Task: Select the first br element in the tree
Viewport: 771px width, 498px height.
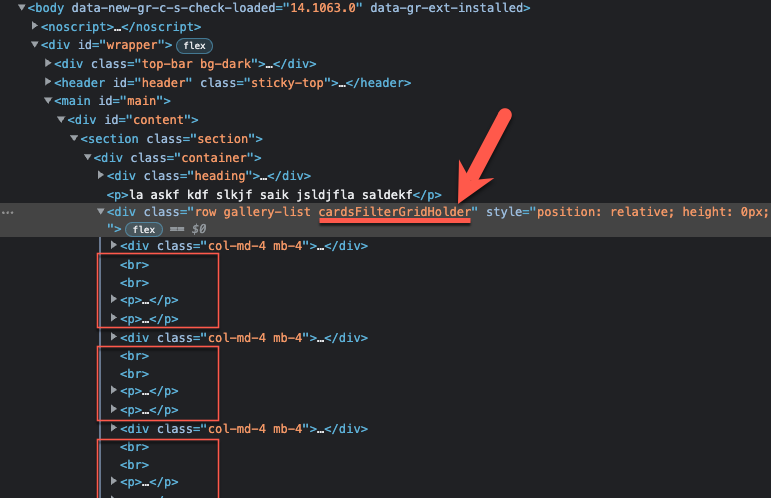Action: (134, 265)
